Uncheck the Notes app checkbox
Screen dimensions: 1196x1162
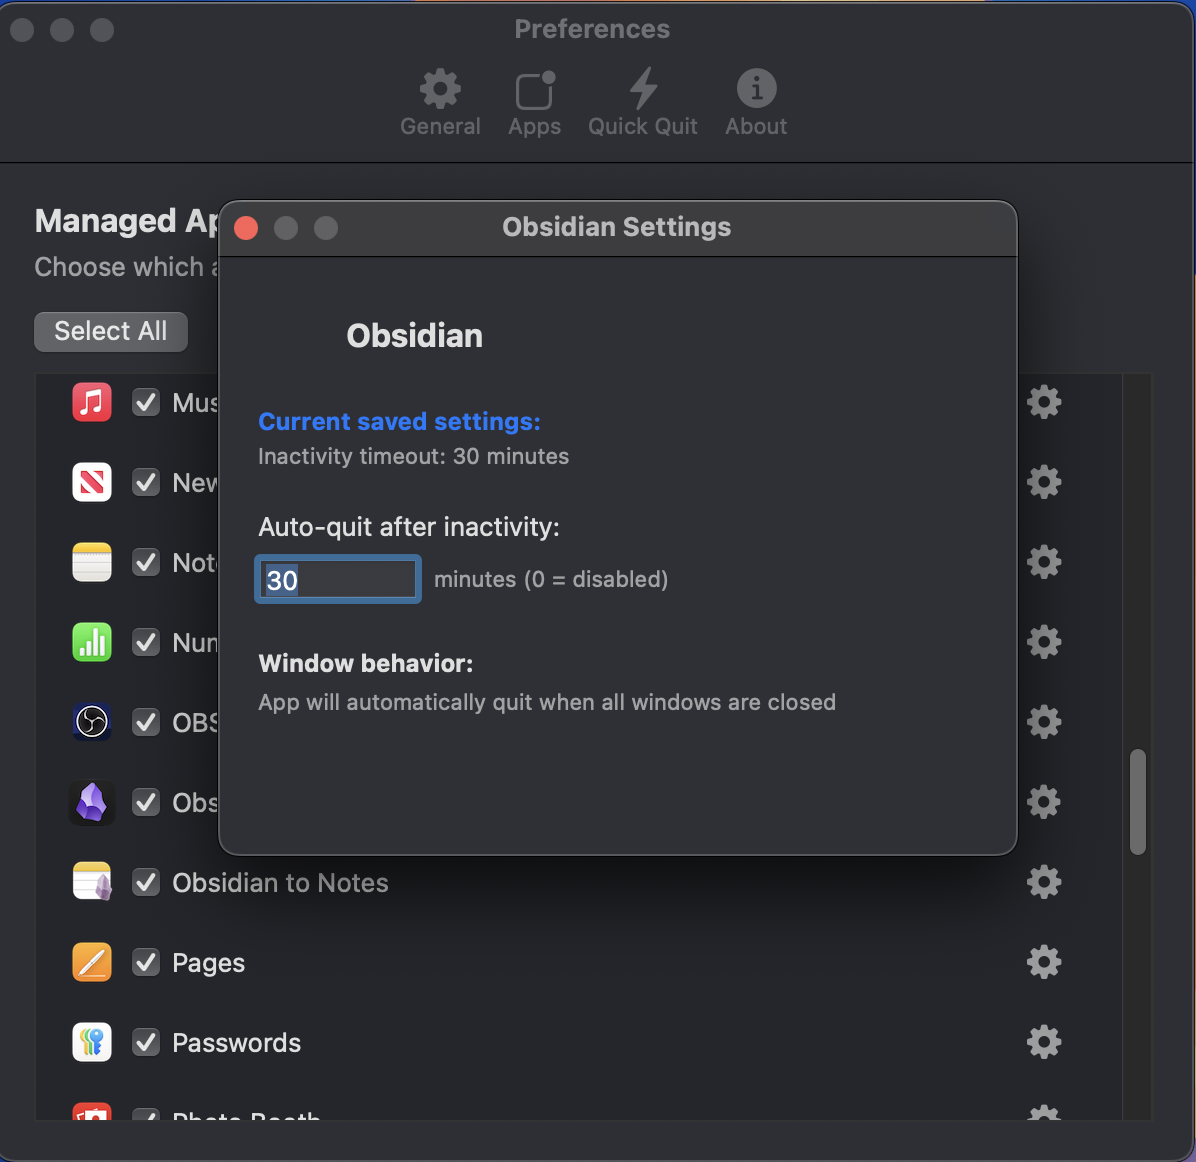point(146,562)
